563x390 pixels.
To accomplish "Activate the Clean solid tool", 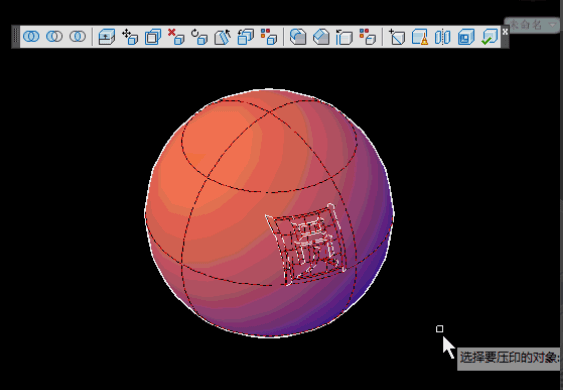I will (x=420, y=37).
